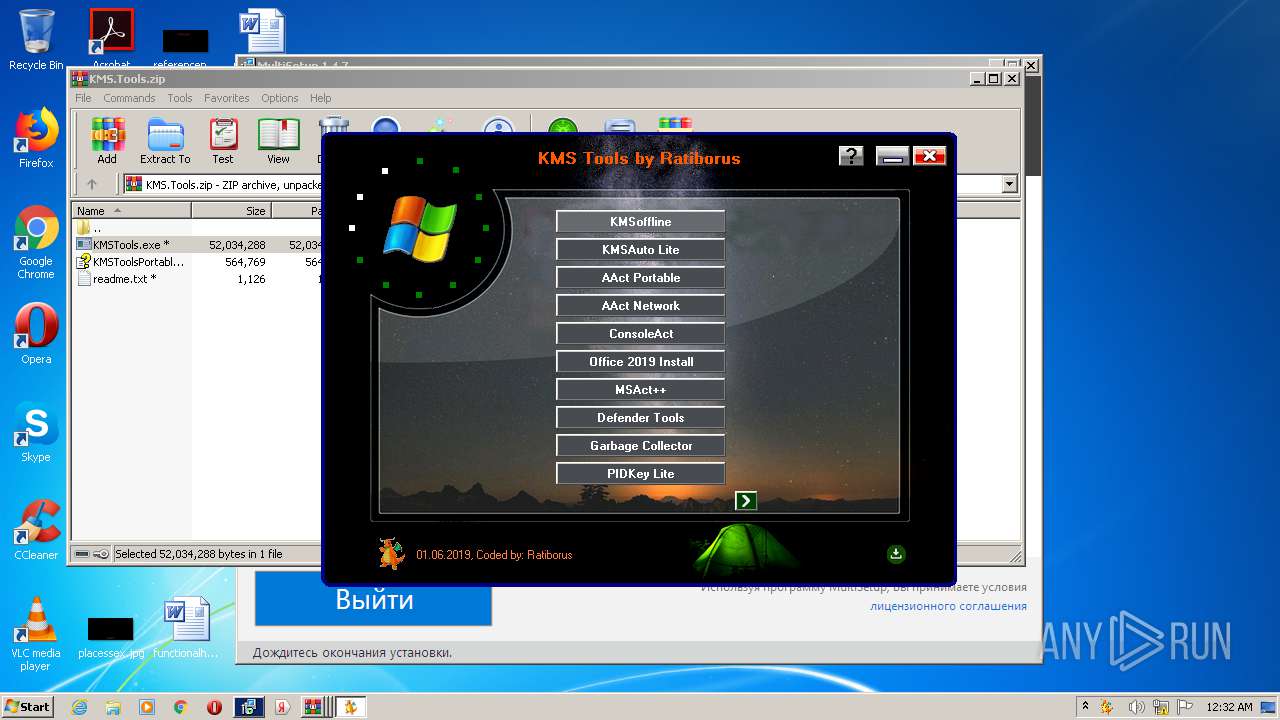
Task: Click the green arrow for next page
Action: click(746, 501)
